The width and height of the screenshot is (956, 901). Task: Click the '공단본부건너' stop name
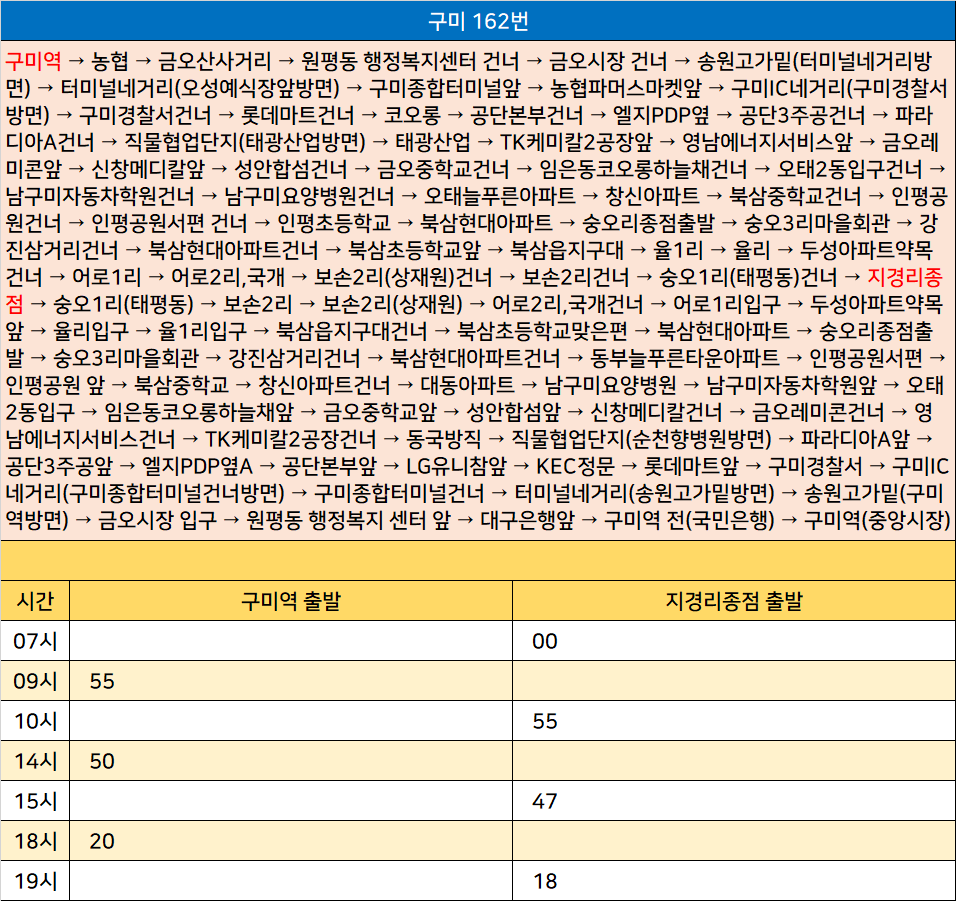(x=527, y=115)
